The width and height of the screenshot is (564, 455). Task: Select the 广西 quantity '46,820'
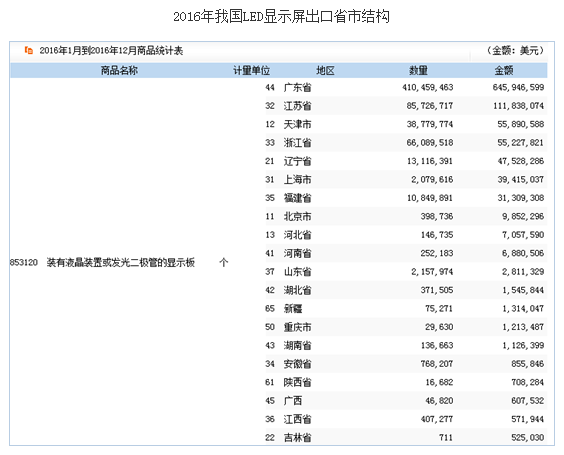pos(439,401)
